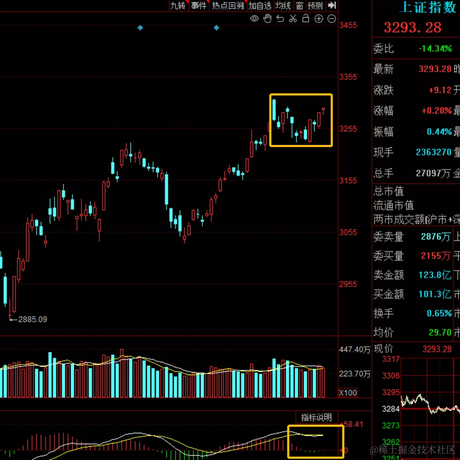
Task: Click the 委买量 value 2155万
Action: (436, 256)
